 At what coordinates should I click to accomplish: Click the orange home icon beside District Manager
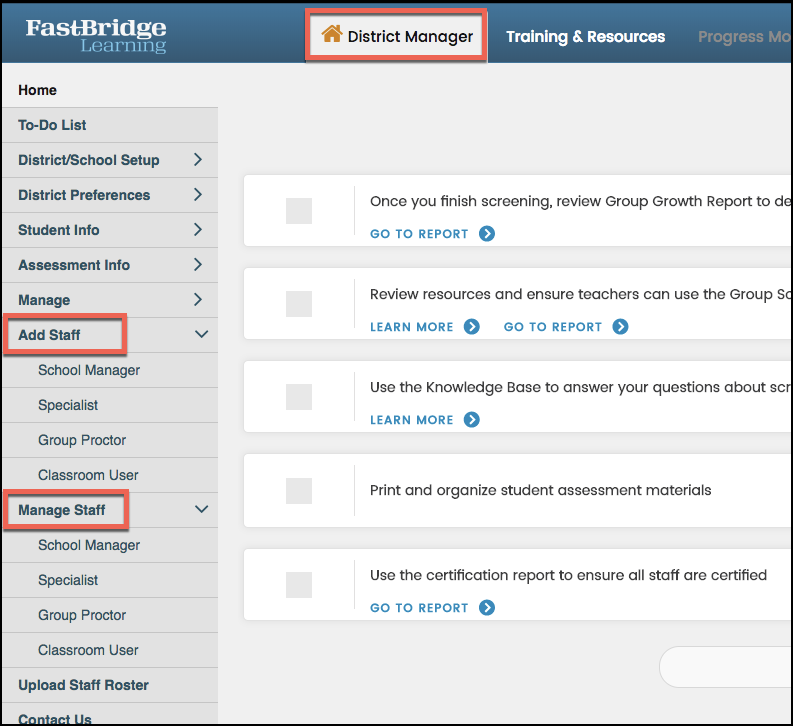332,34
